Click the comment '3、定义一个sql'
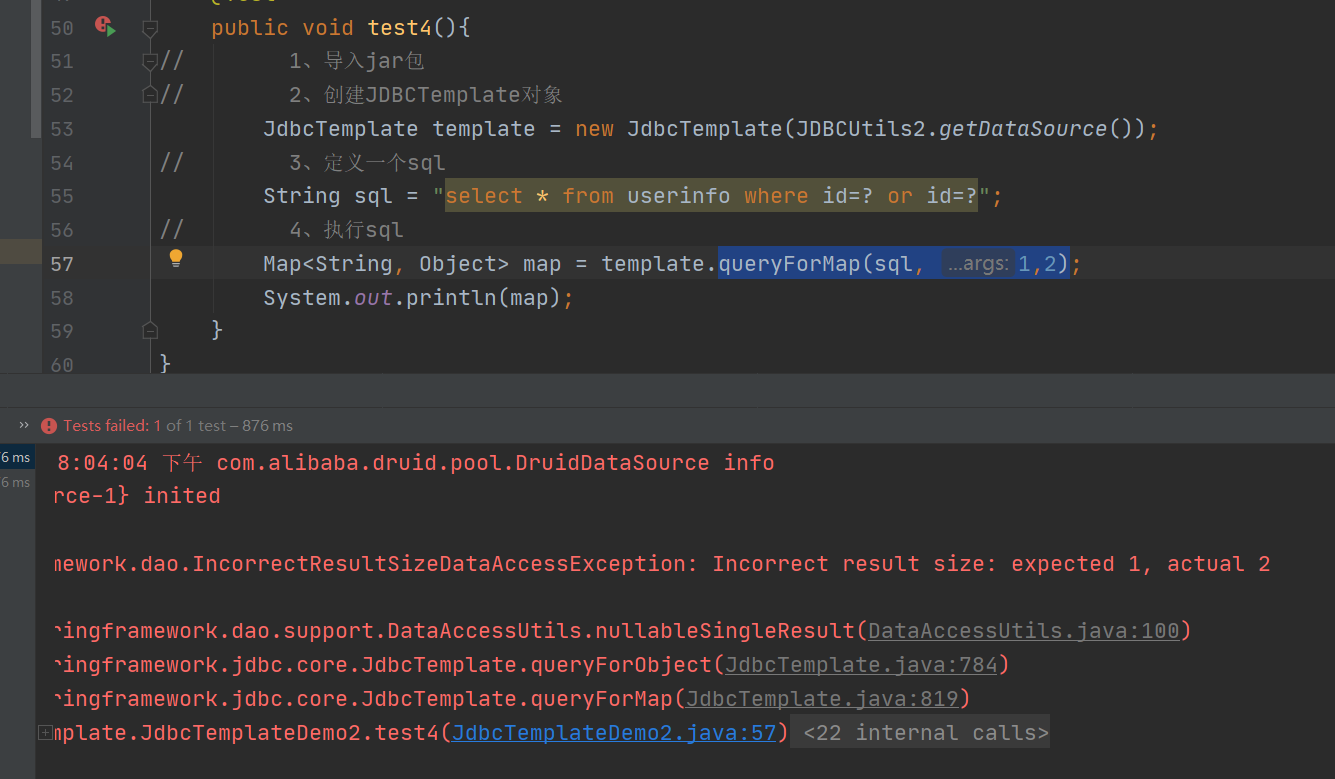The height and width of the screenshot is (779, 1335). (x=367, y=163)
